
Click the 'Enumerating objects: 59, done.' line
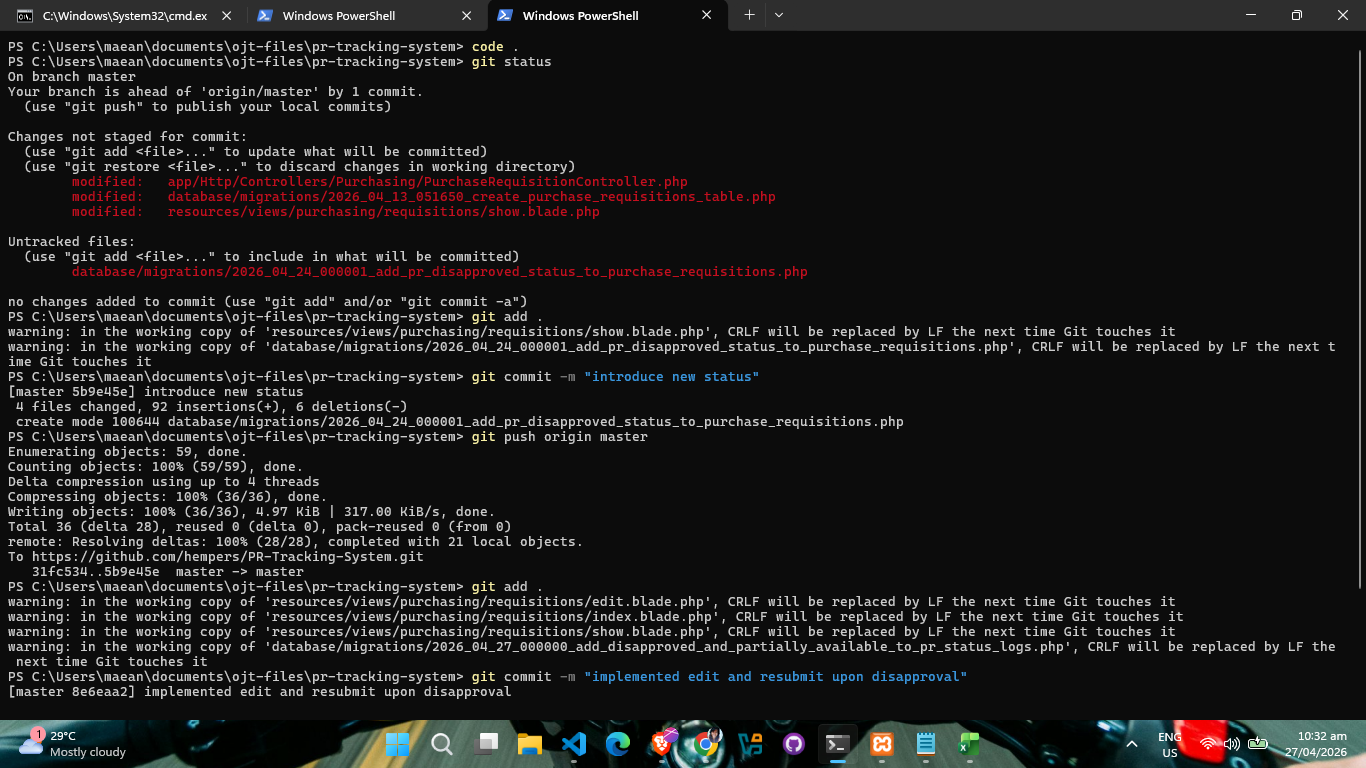pyautogui.click(x=128, y=452)
